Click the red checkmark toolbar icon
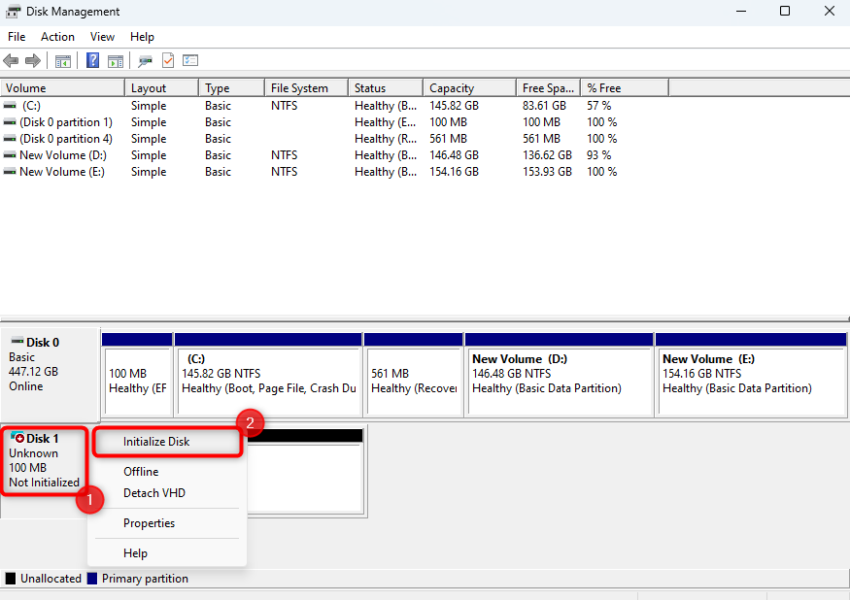850x600 pixels. 168,60
